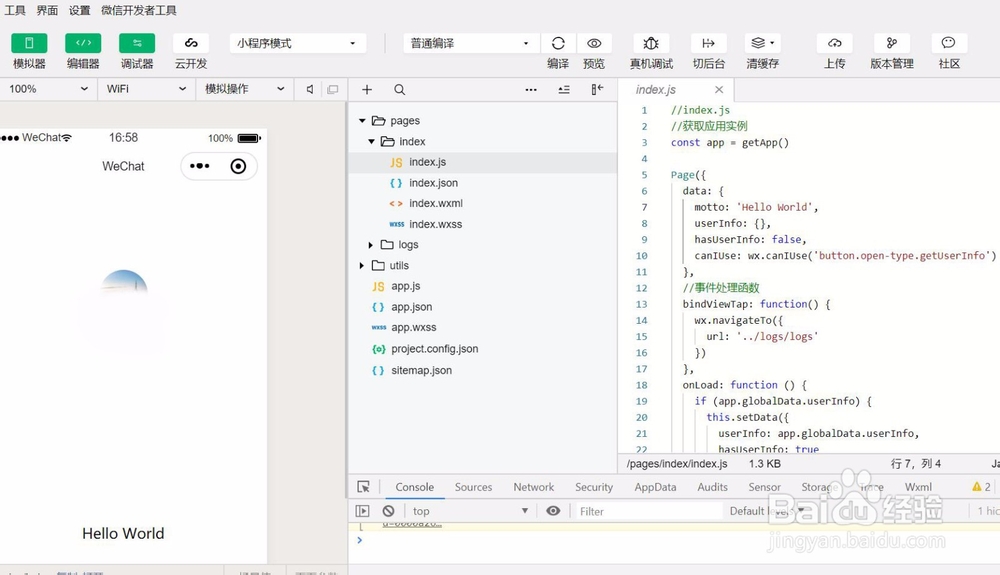Image resolution: width=1000 pixels, height=575 pixels.
Task: Select index.js in file tree
Action: coord(483,162)
